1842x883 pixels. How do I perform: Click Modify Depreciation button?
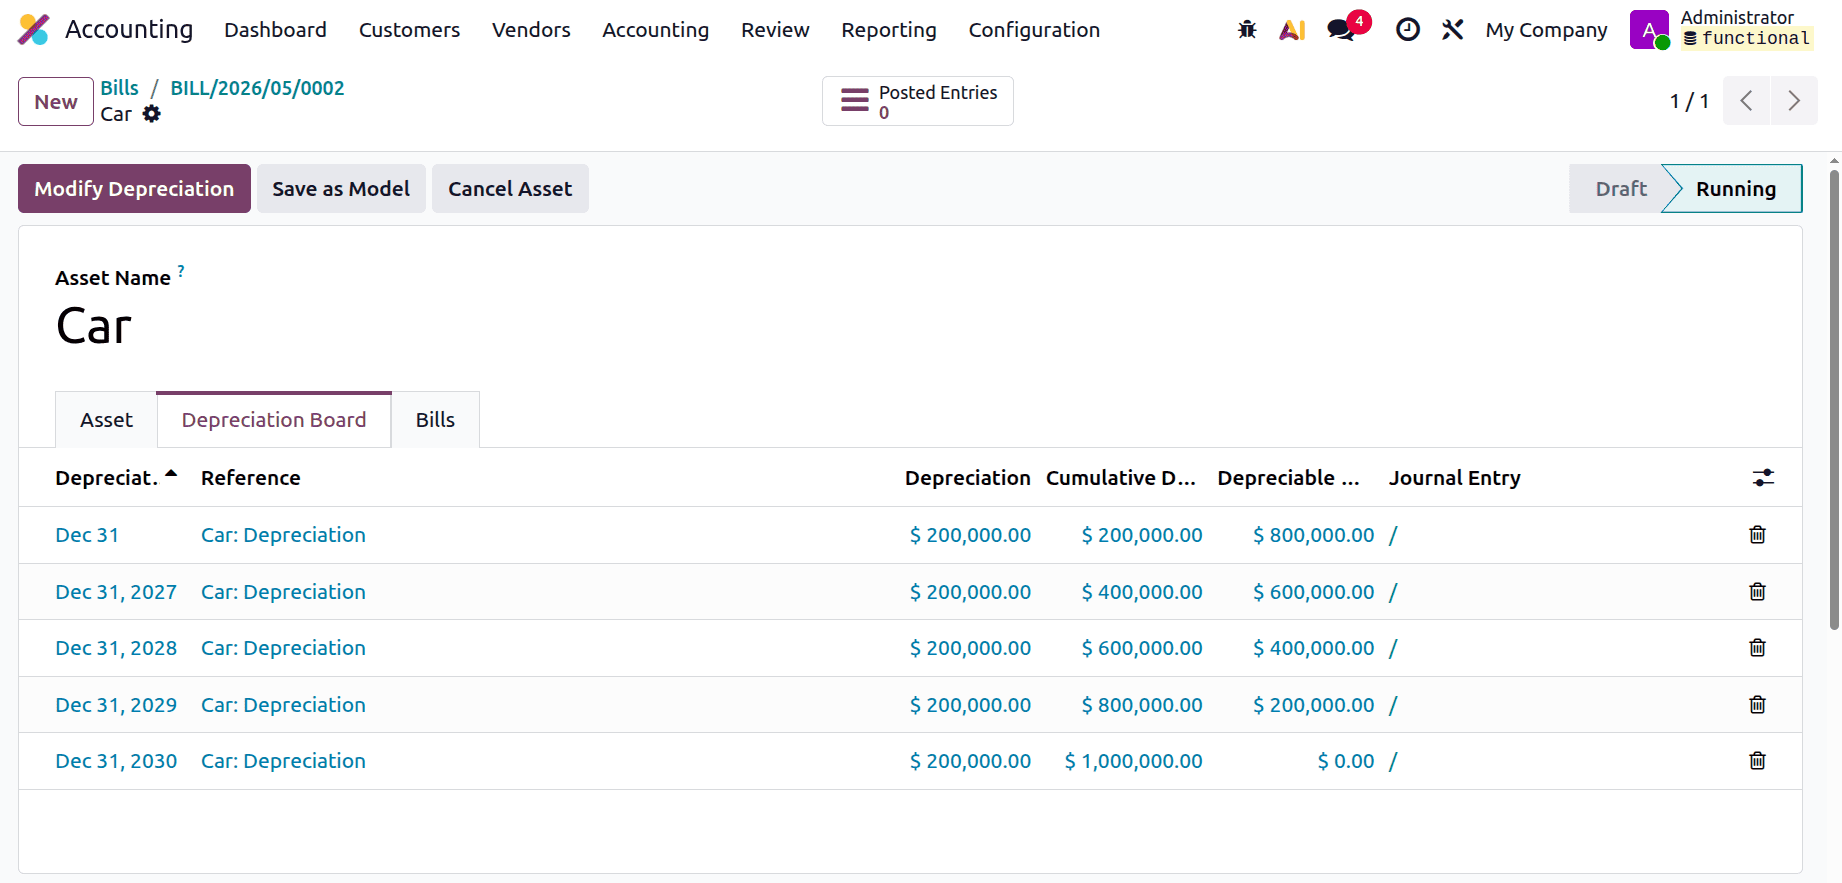click(x=134, y=189)
